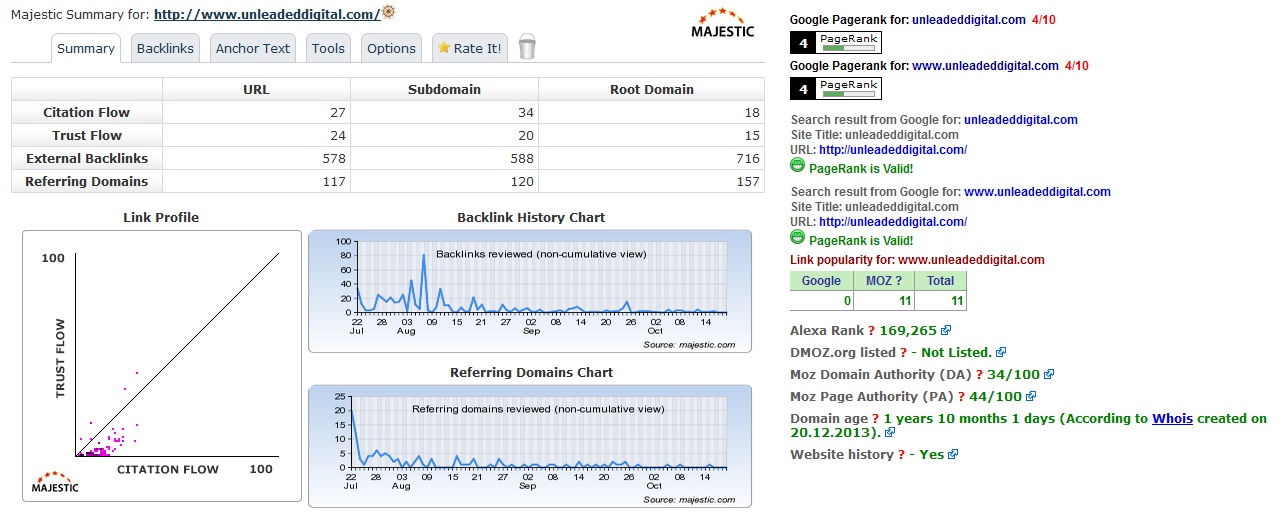Click the Majestic logo at the top right of the summary

pos(723,23)
